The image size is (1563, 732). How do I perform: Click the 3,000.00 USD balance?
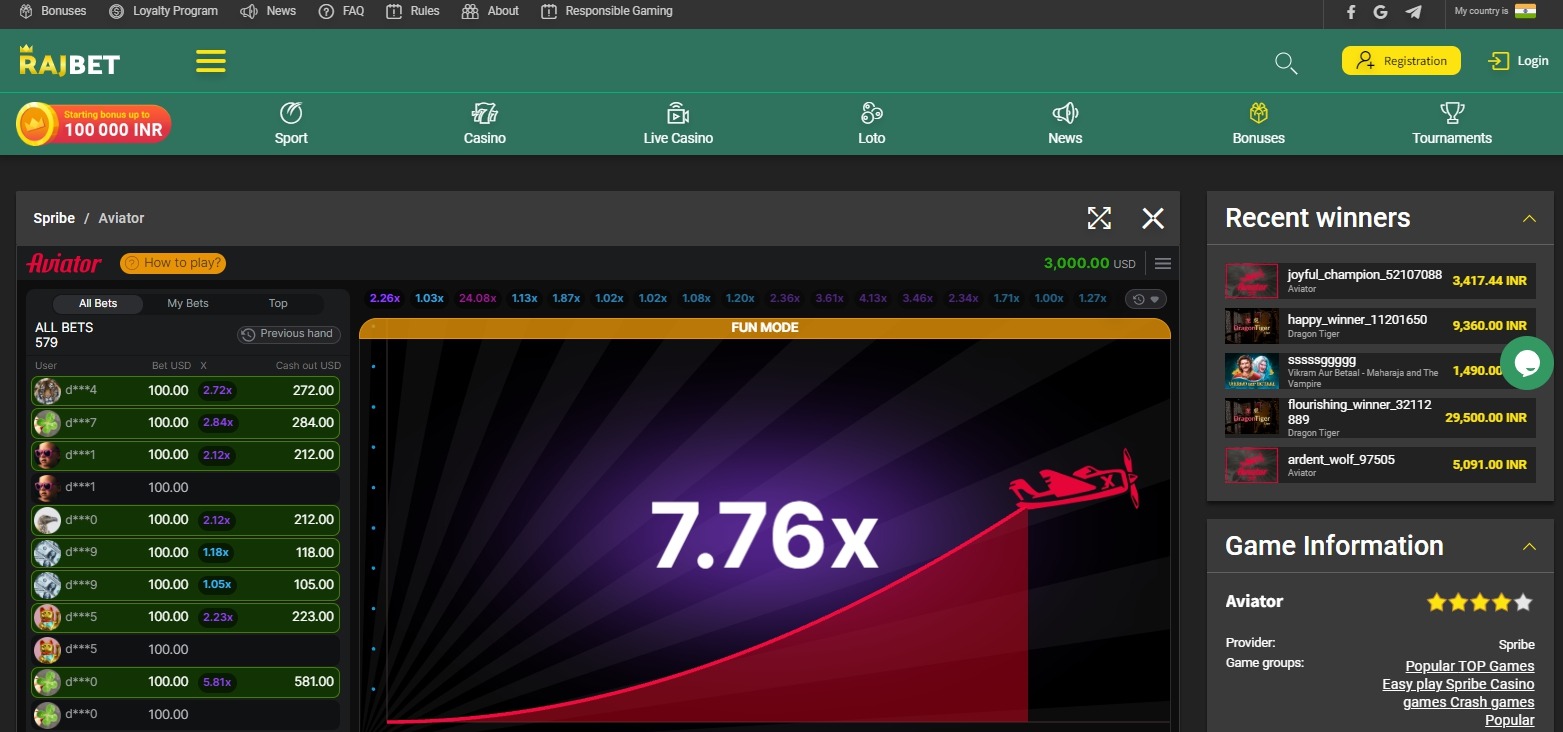pyautogui.click(x=1089, y=263)
